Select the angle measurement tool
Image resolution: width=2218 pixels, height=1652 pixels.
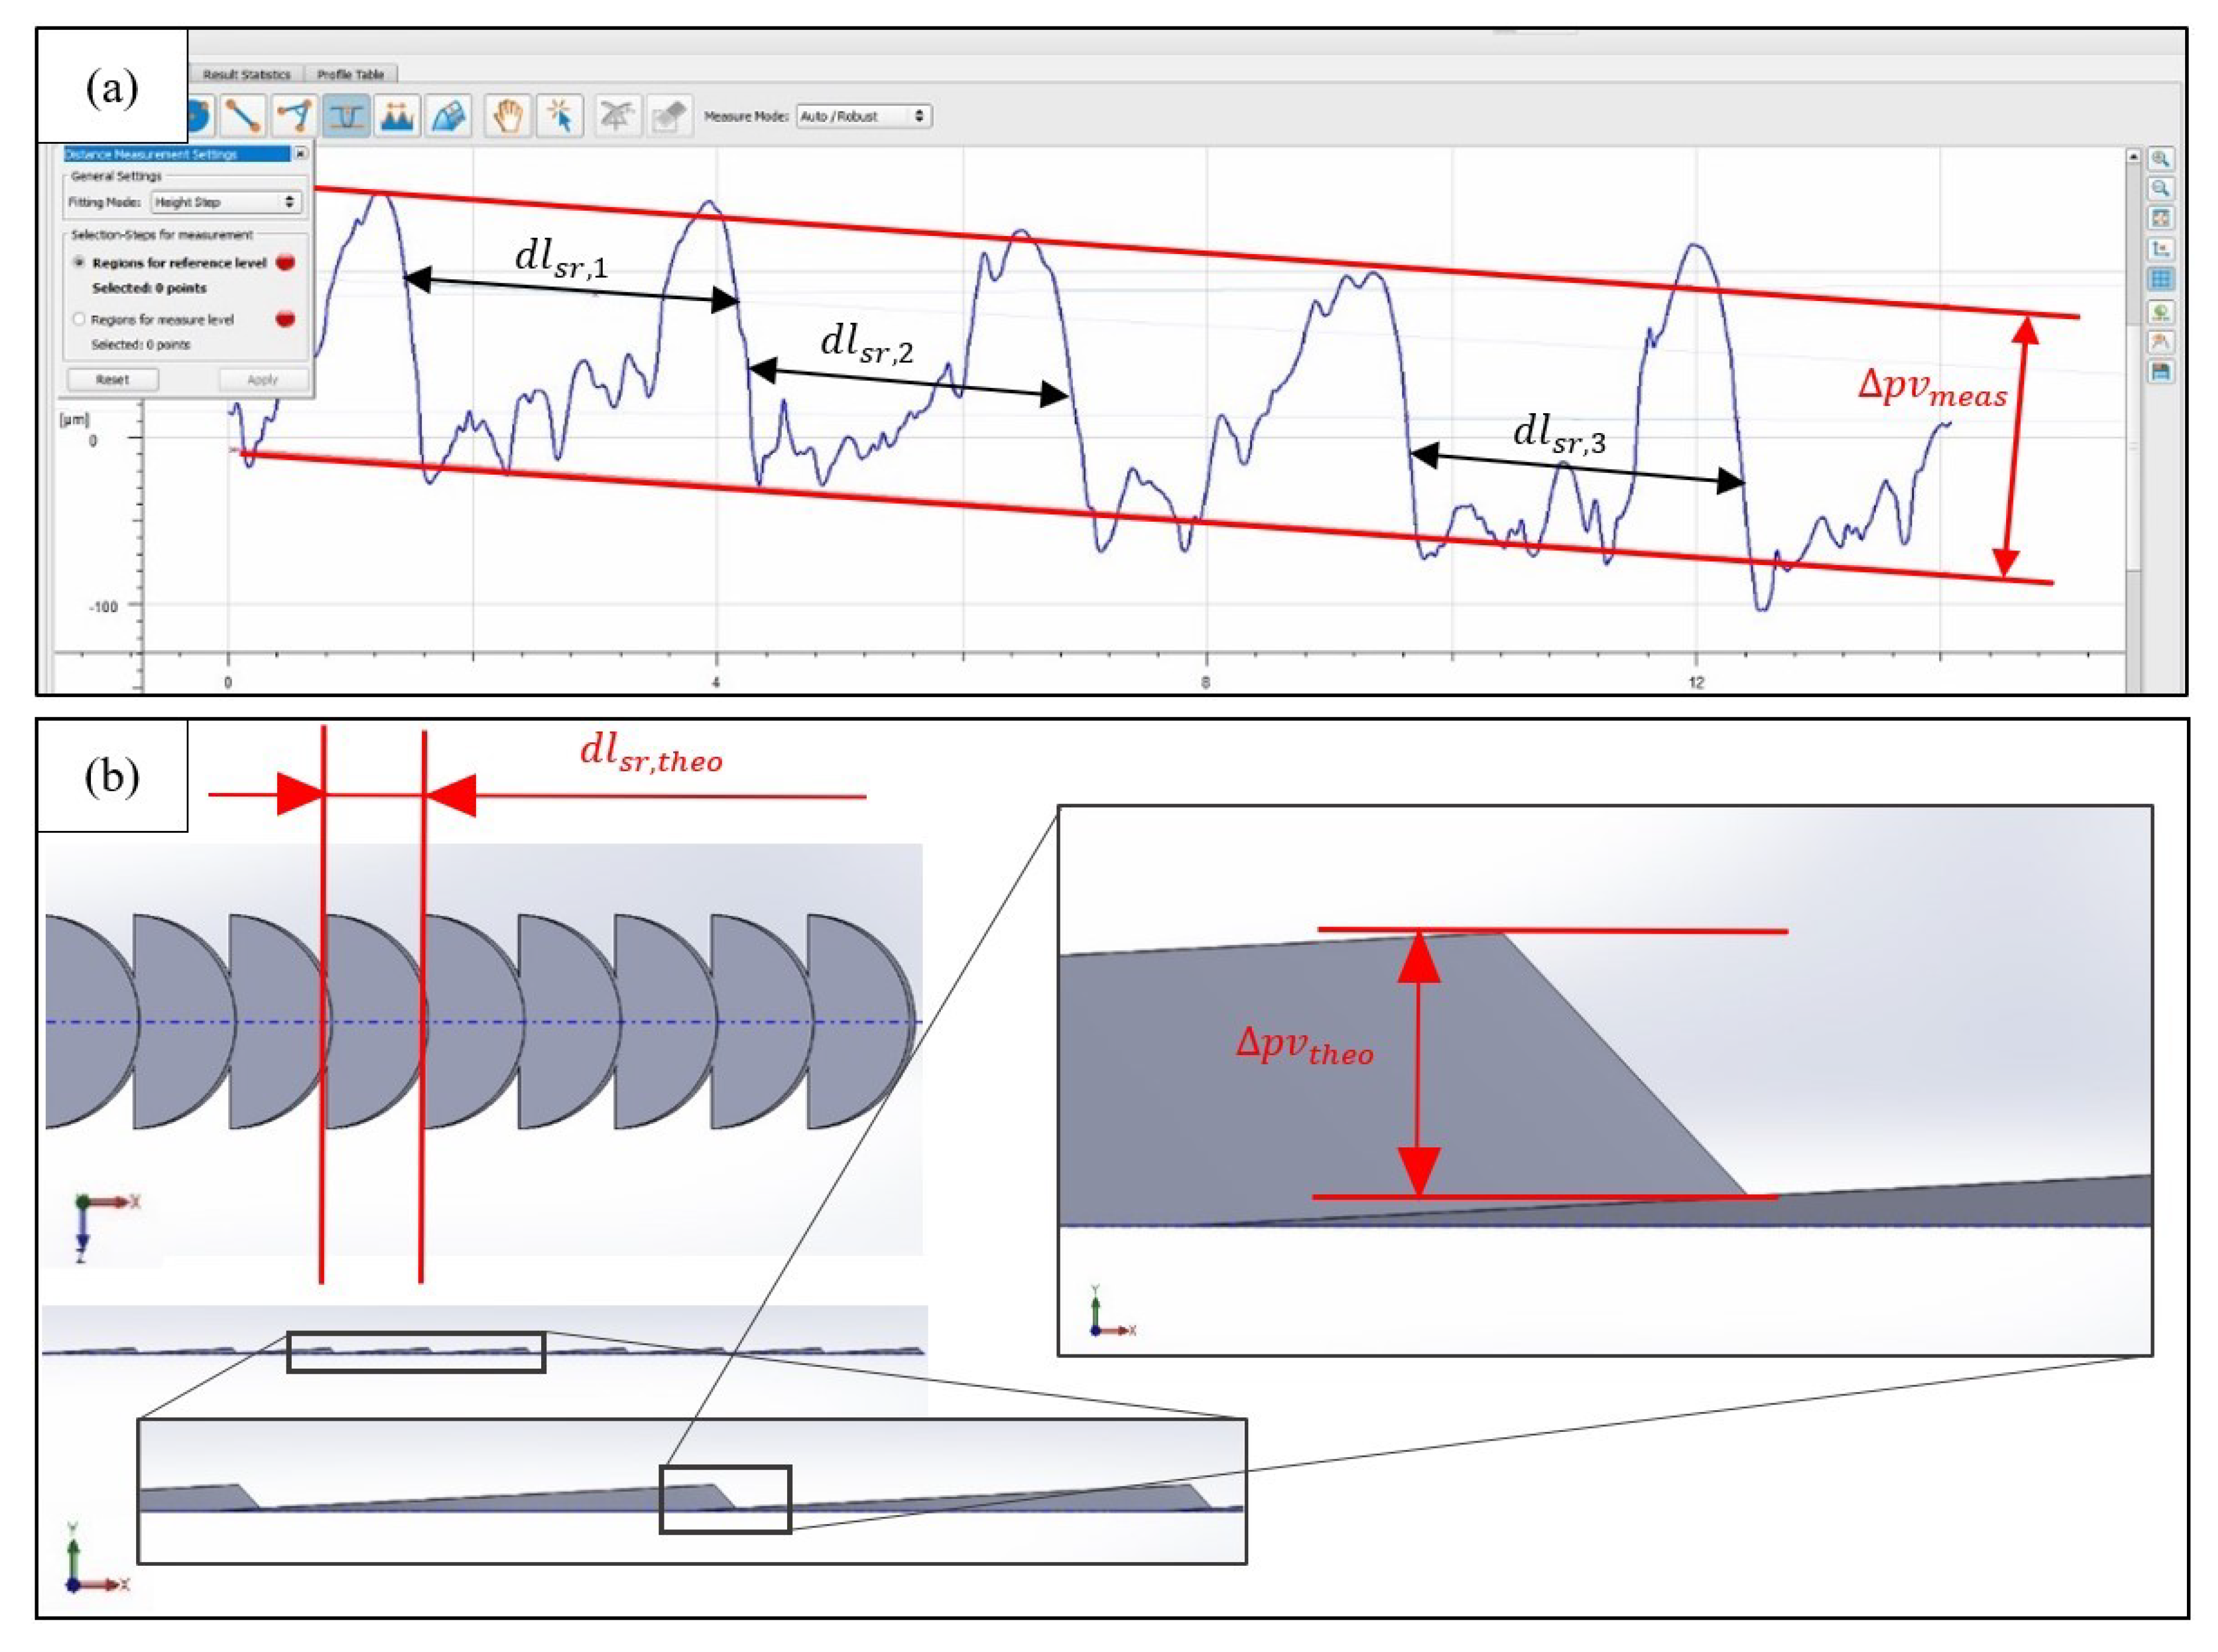tap(295, 116)
